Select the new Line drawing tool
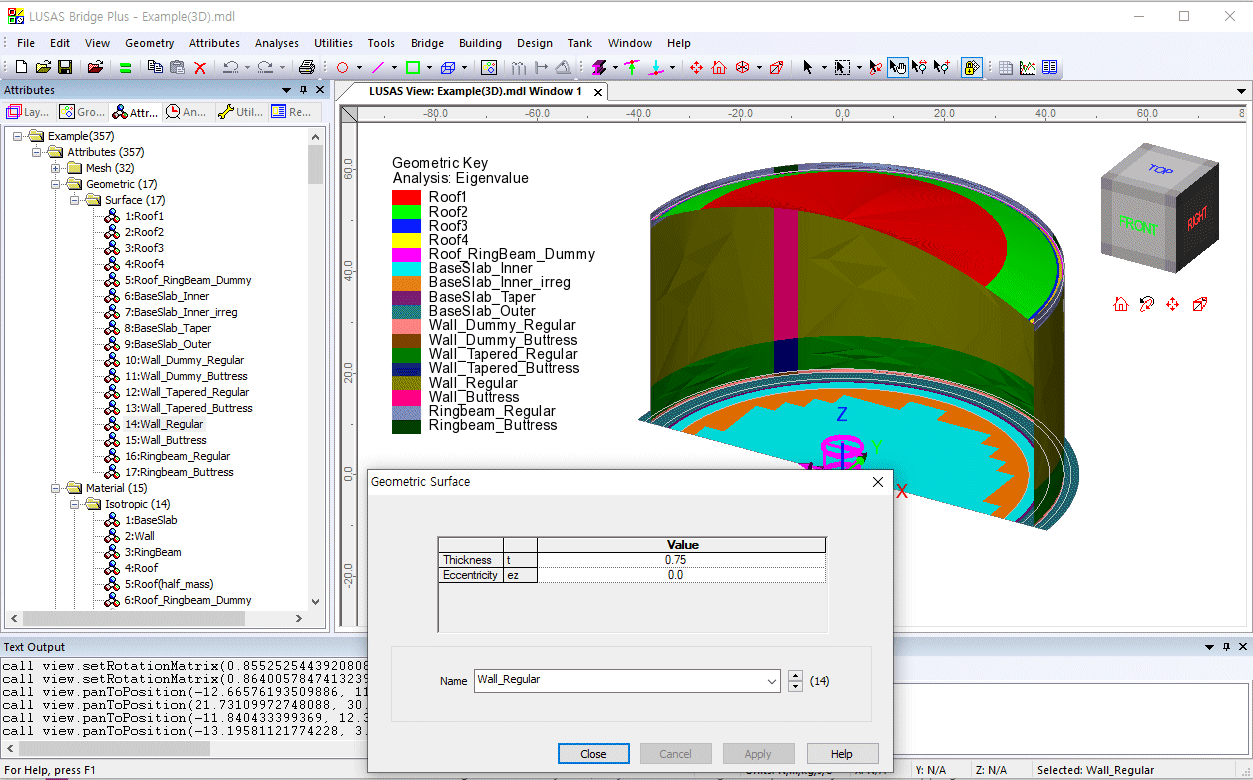Image resolution: width=1253 pixels, height=780 pixels. point(377,67)
